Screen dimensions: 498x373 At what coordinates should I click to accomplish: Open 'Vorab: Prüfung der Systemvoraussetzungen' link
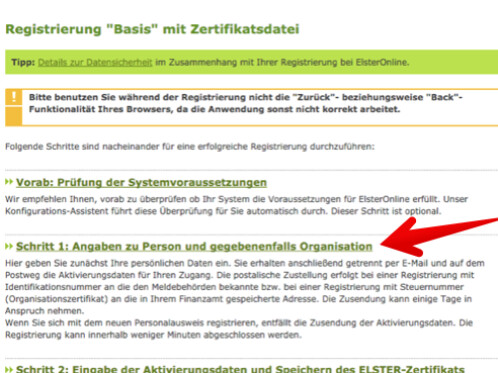pyautogui.click(x=141, y=183)
